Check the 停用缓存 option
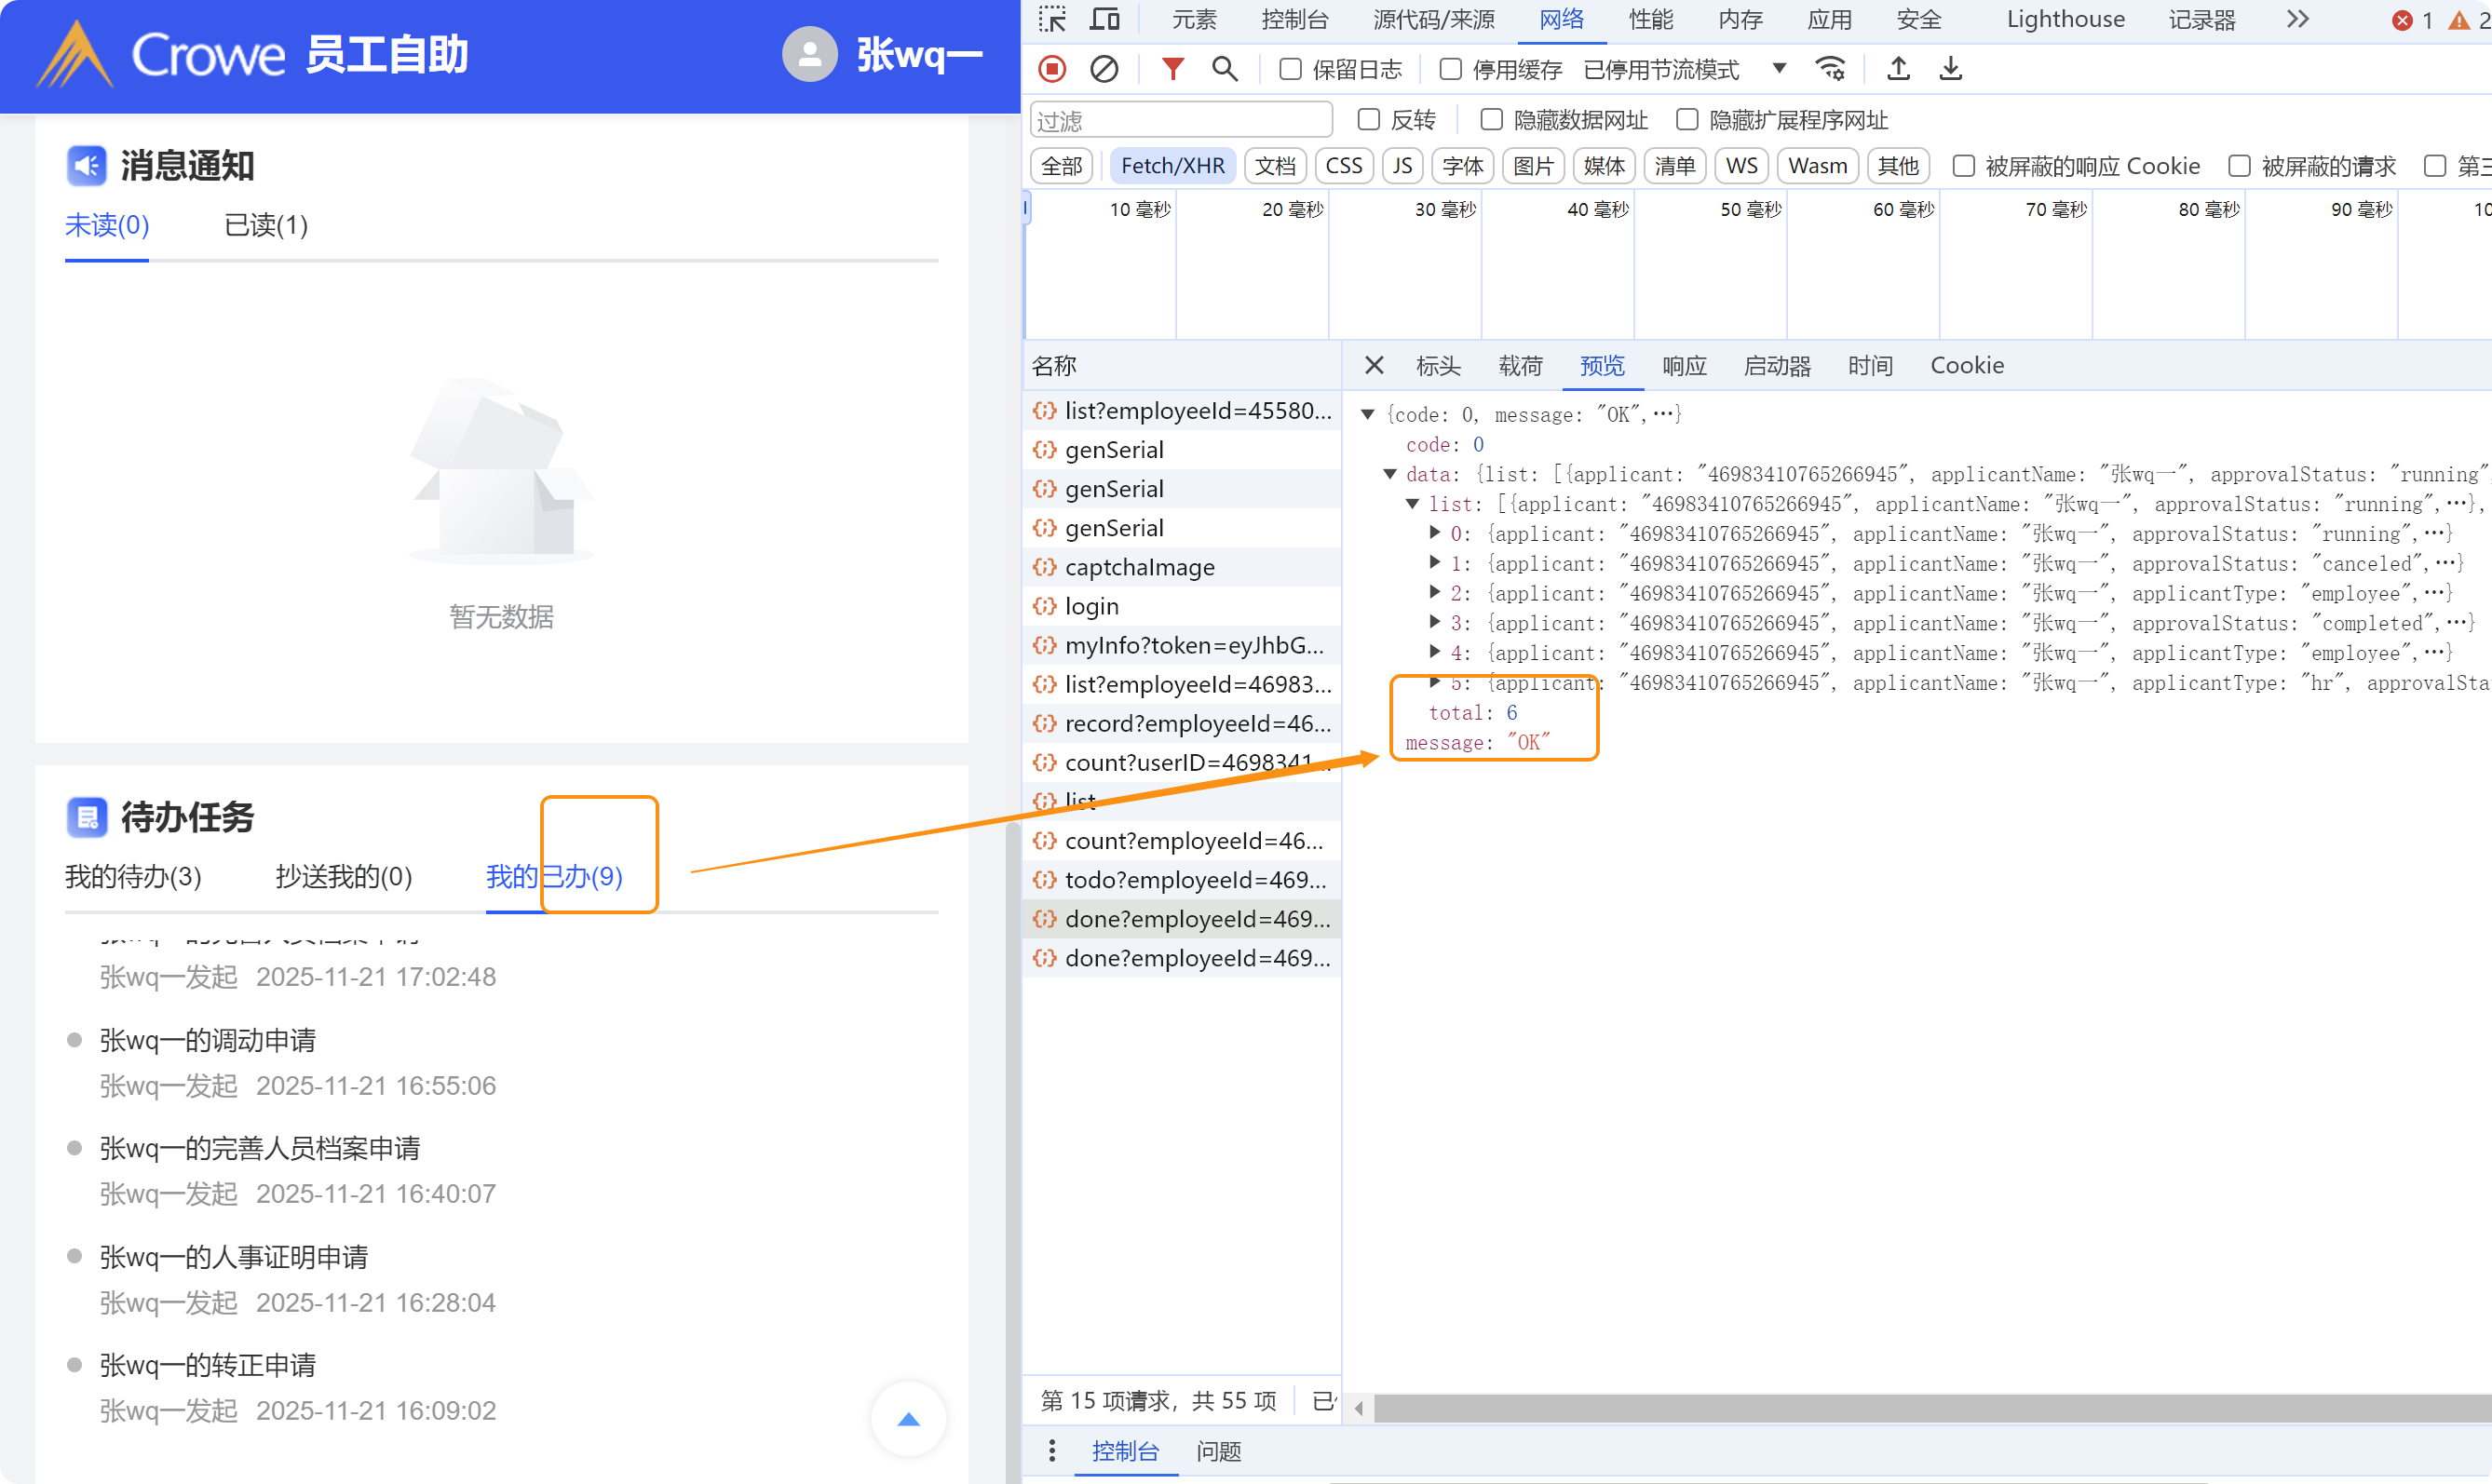The height and width of the screenshot is (1484, 2492). (x=1450, y=69)
